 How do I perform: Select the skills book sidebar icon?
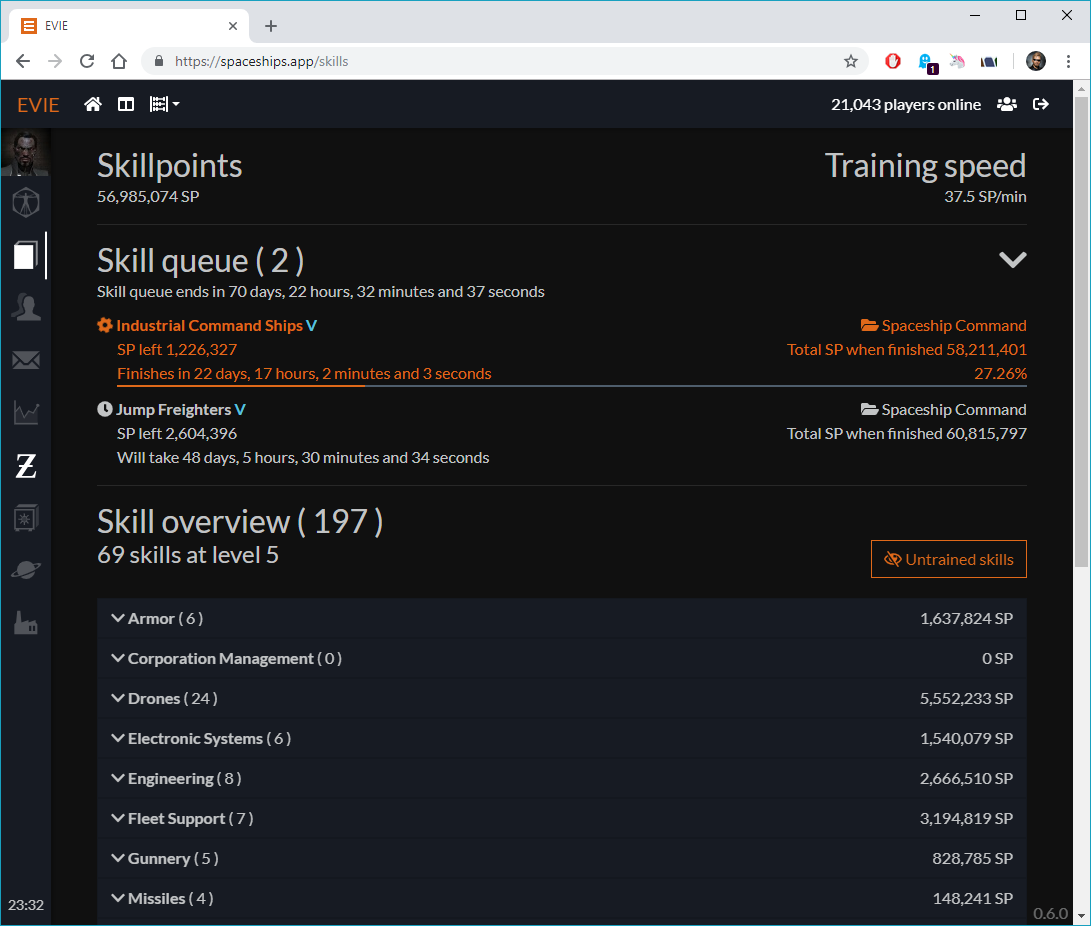[x=26, y=255]
